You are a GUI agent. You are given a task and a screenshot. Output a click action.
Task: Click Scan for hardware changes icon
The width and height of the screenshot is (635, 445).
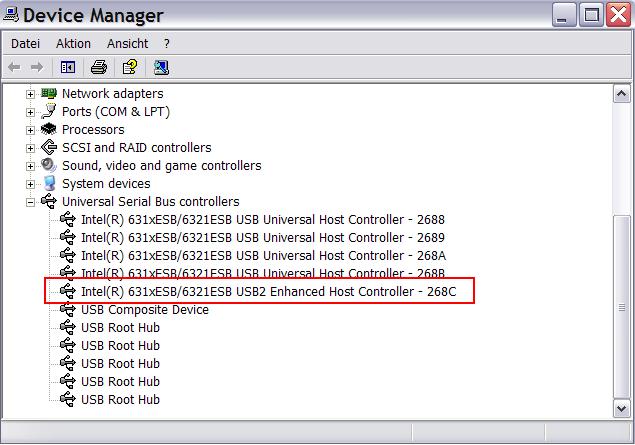[x=161, y=67]
